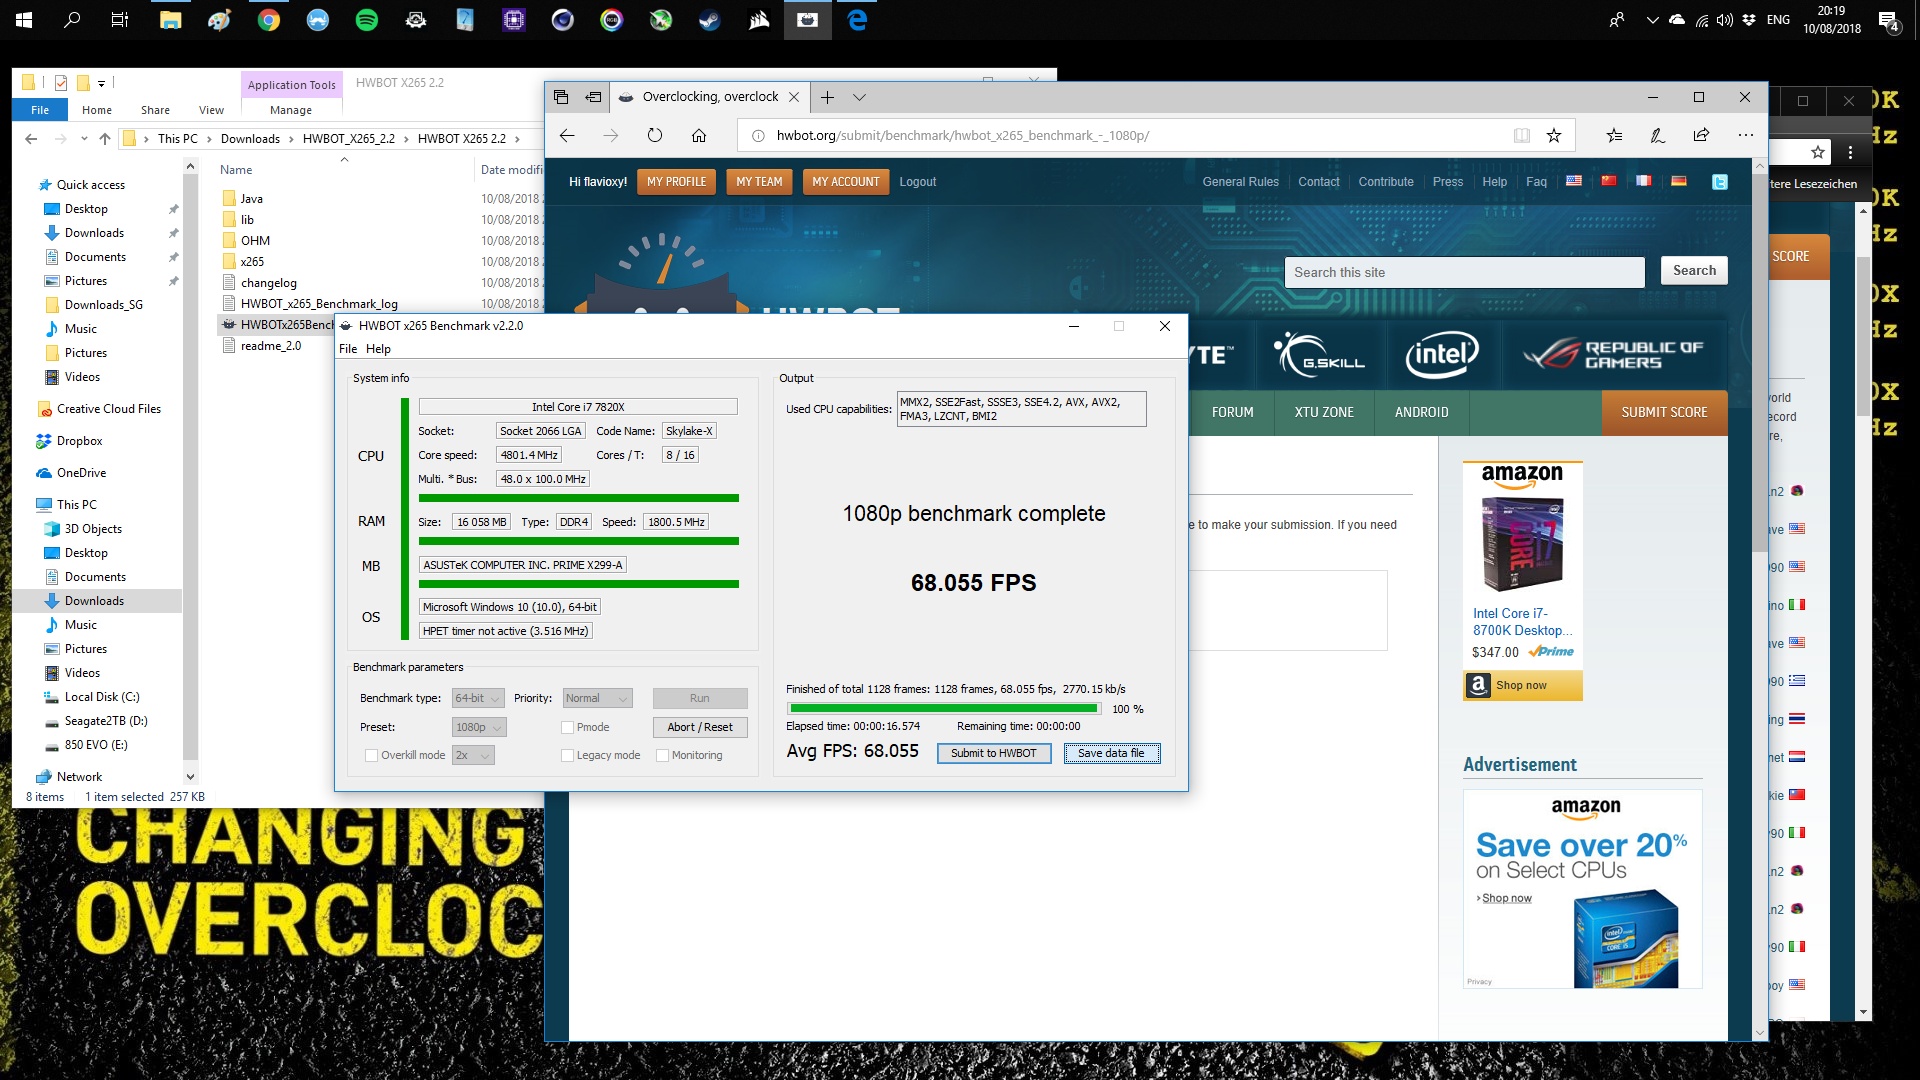The width and height of the screenshot is (1920, 1080).
Task: Open Windows action center notifications
Action: pos(1888,20)
